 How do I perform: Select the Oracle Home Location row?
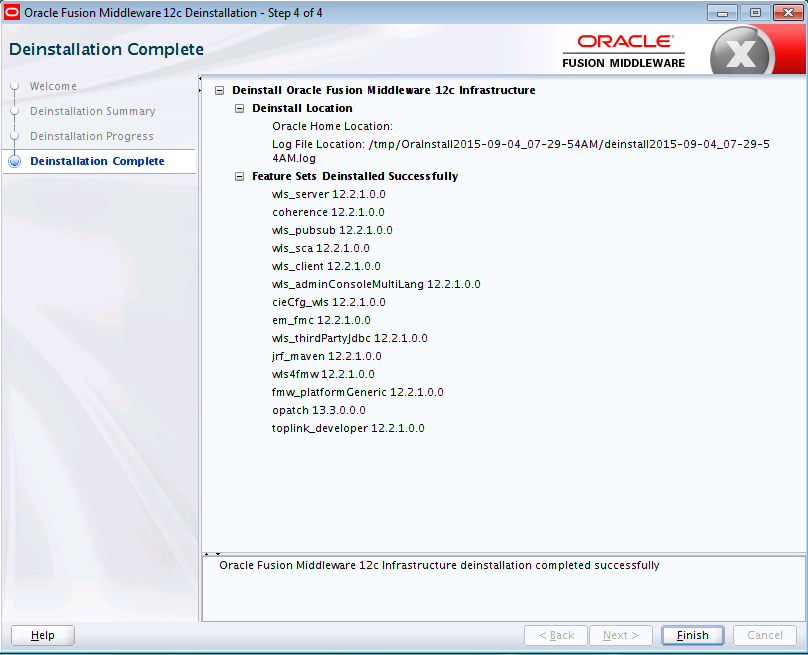point(332,126)
